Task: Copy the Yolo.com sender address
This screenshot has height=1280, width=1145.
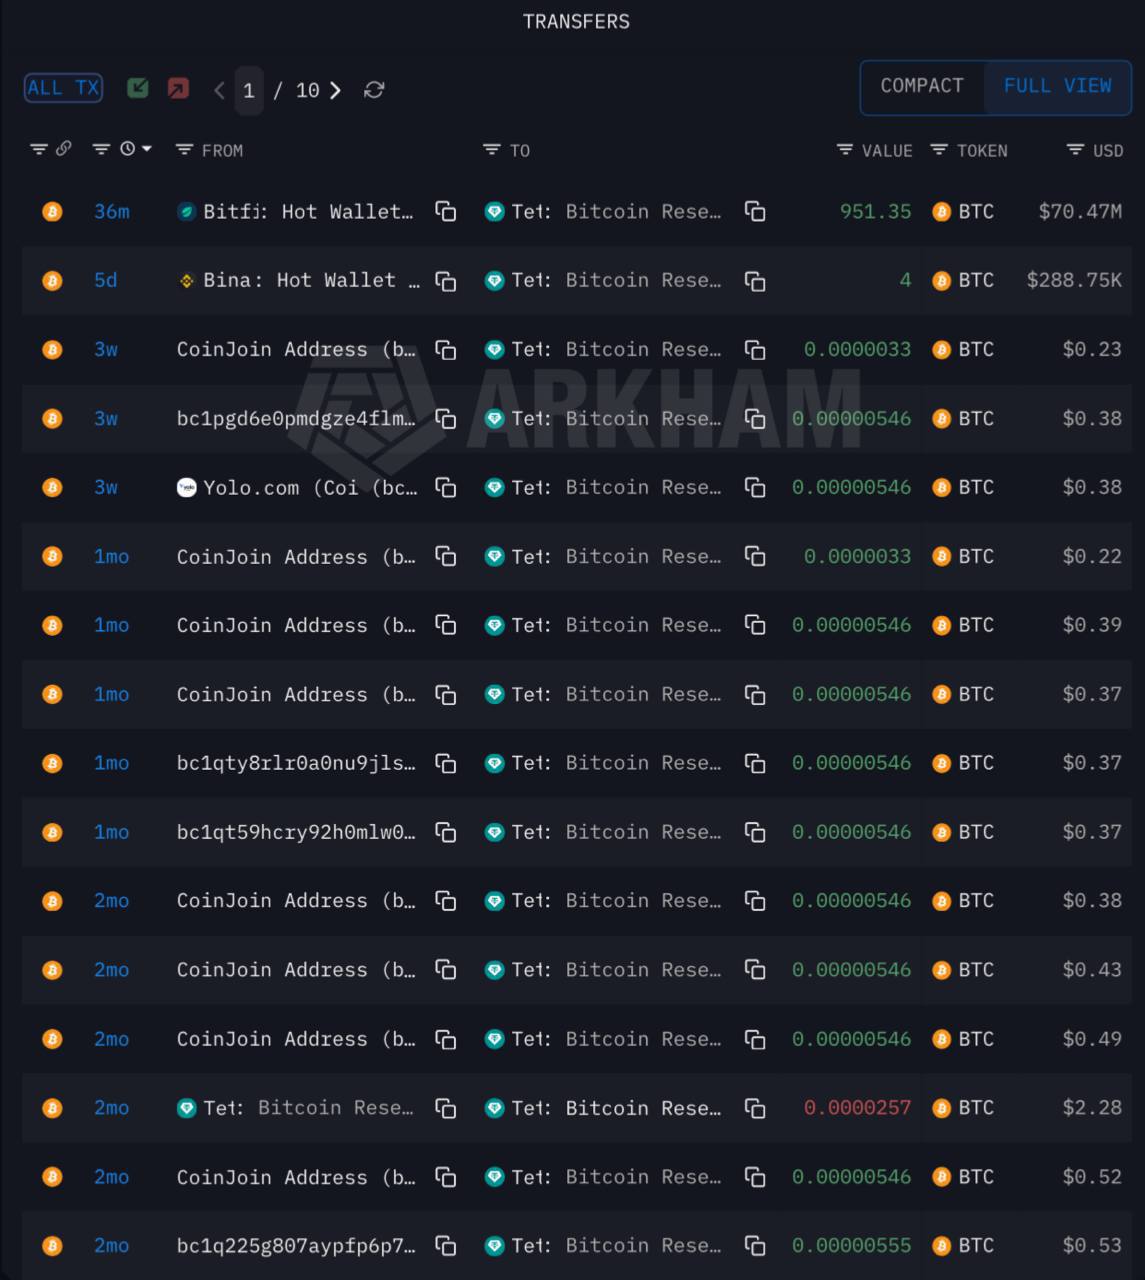Action: coord(446,488)
